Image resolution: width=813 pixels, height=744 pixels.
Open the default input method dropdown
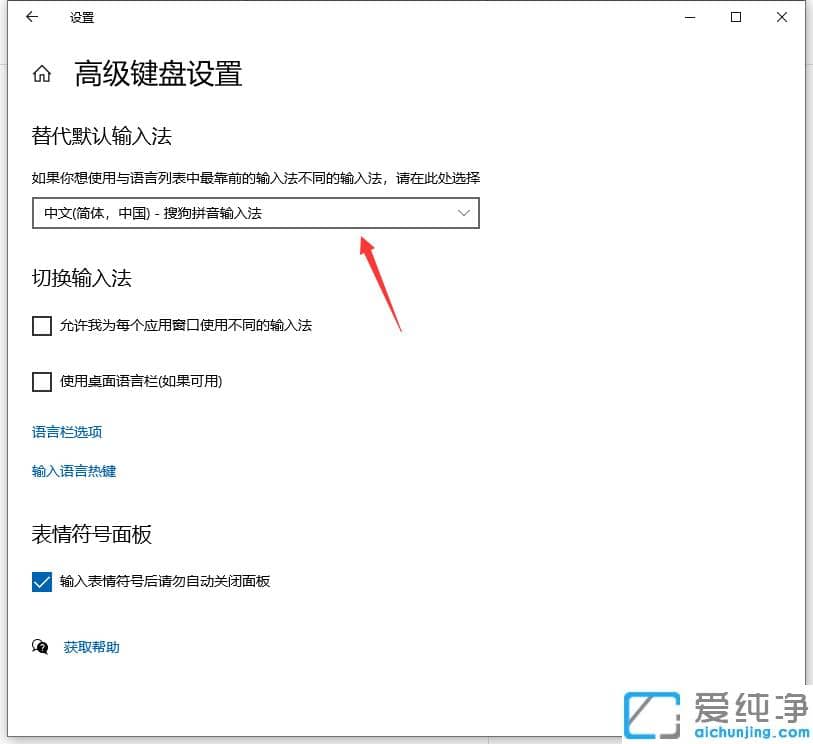(x=255, y=213)
